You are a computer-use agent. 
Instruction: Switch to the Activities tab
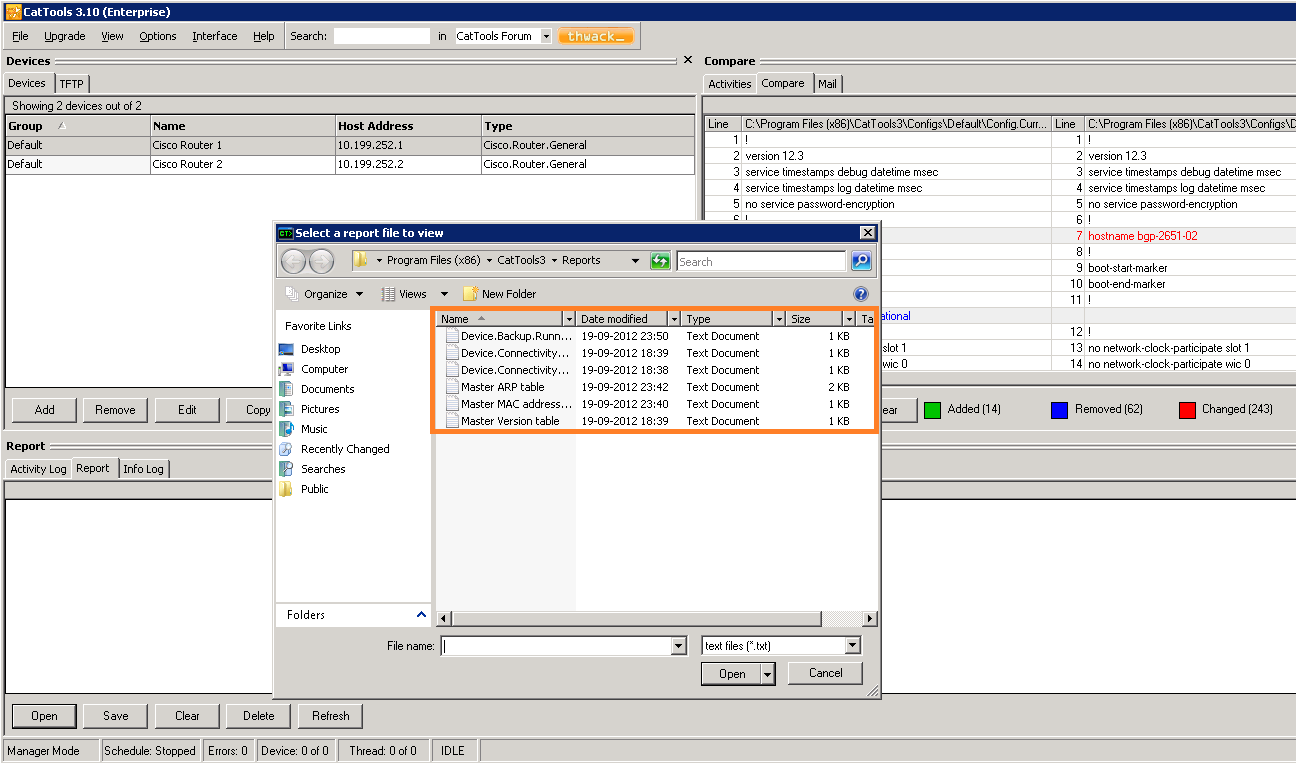730,84
